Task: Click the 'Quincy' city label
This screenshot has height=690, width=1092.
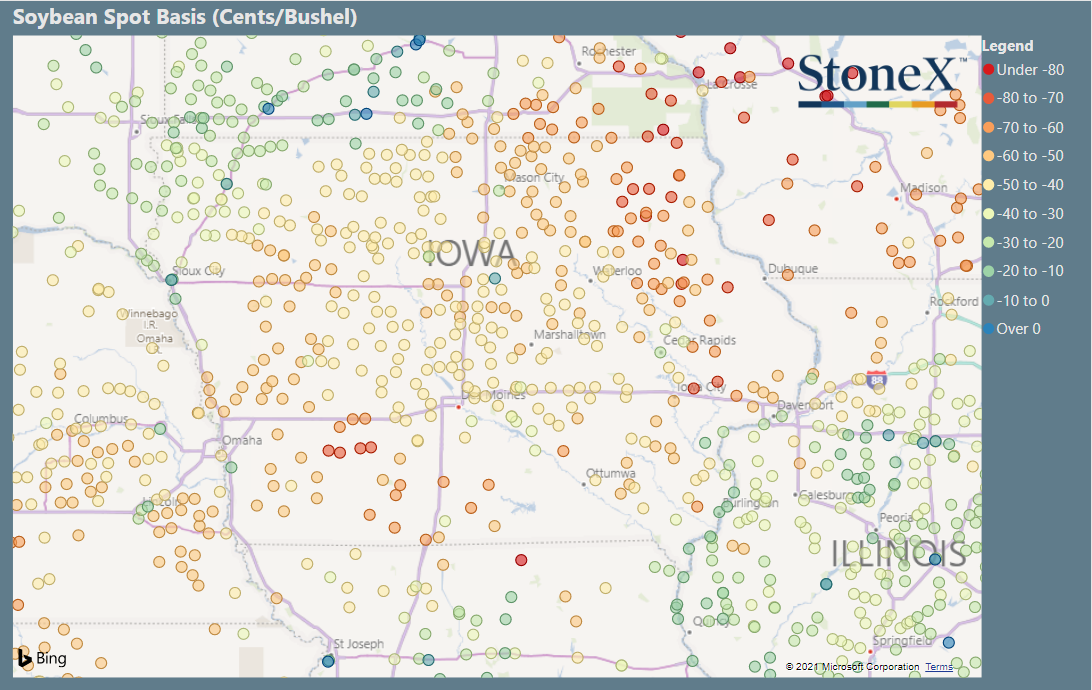Action: [711, 622]
